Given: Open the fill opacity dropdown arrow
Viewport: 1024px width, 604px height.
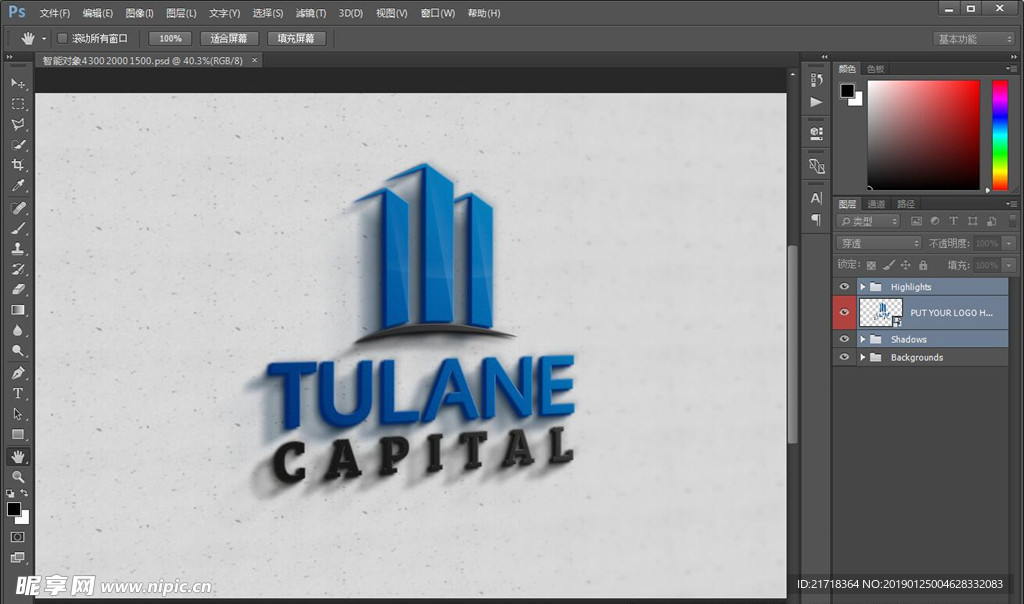Looking at the screenshot, I should pos(1009,265).
